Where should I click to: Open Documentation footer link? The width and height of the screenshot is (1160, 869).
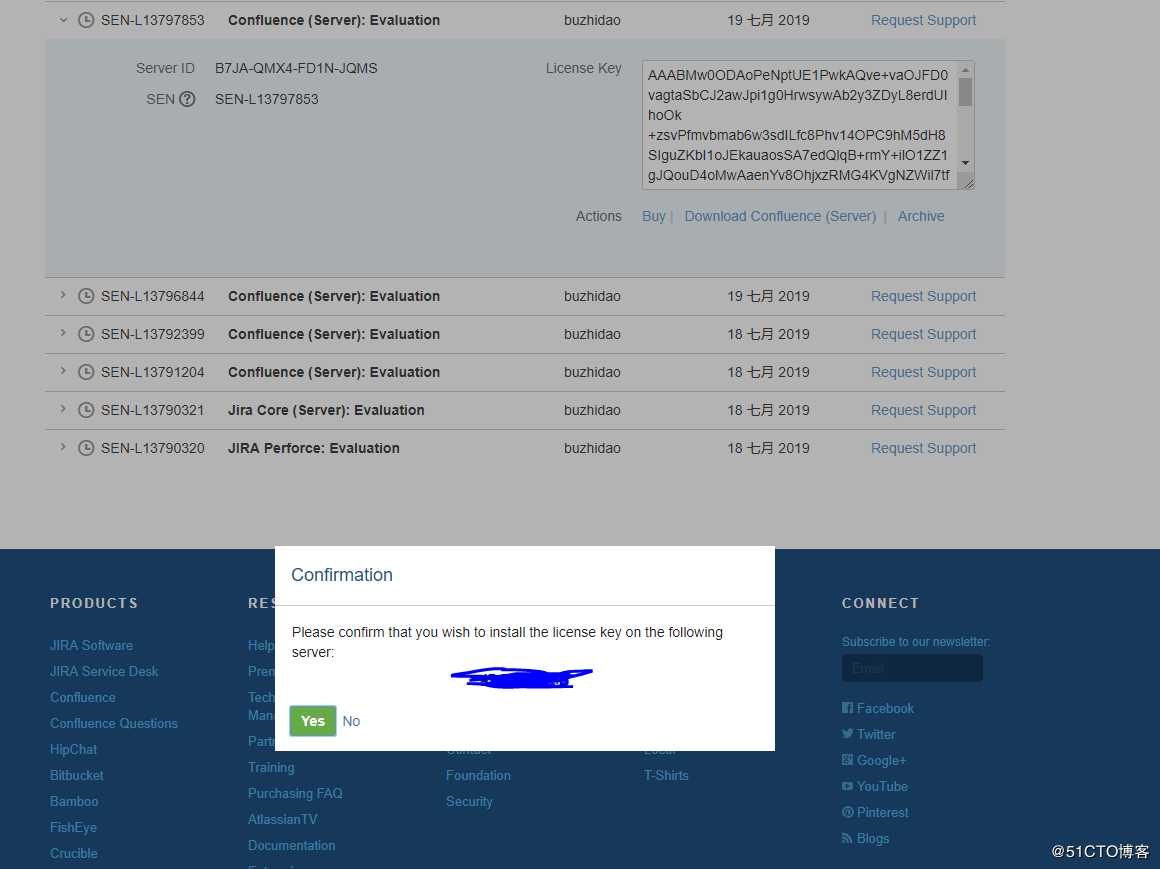coord(291,845)
